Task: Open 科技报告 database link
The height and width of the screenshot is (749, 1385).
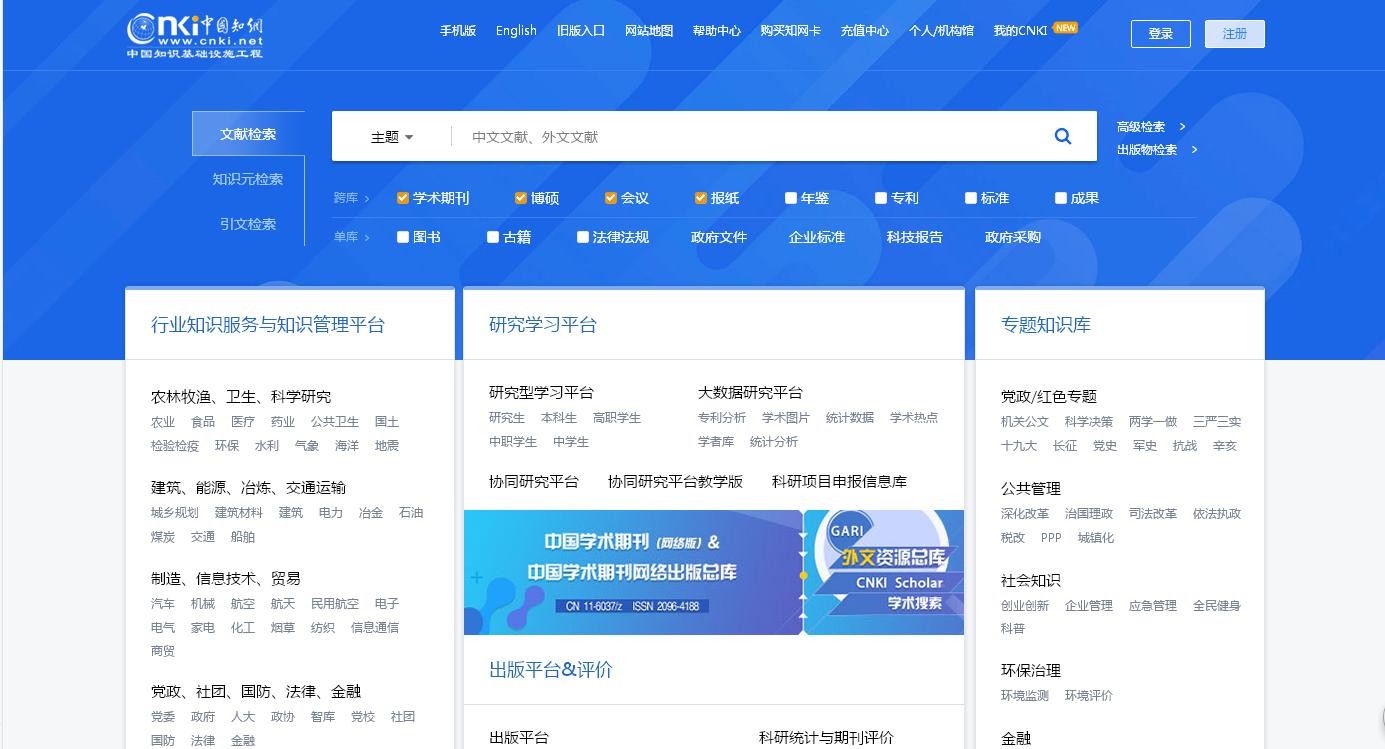Action: point(915,237)
